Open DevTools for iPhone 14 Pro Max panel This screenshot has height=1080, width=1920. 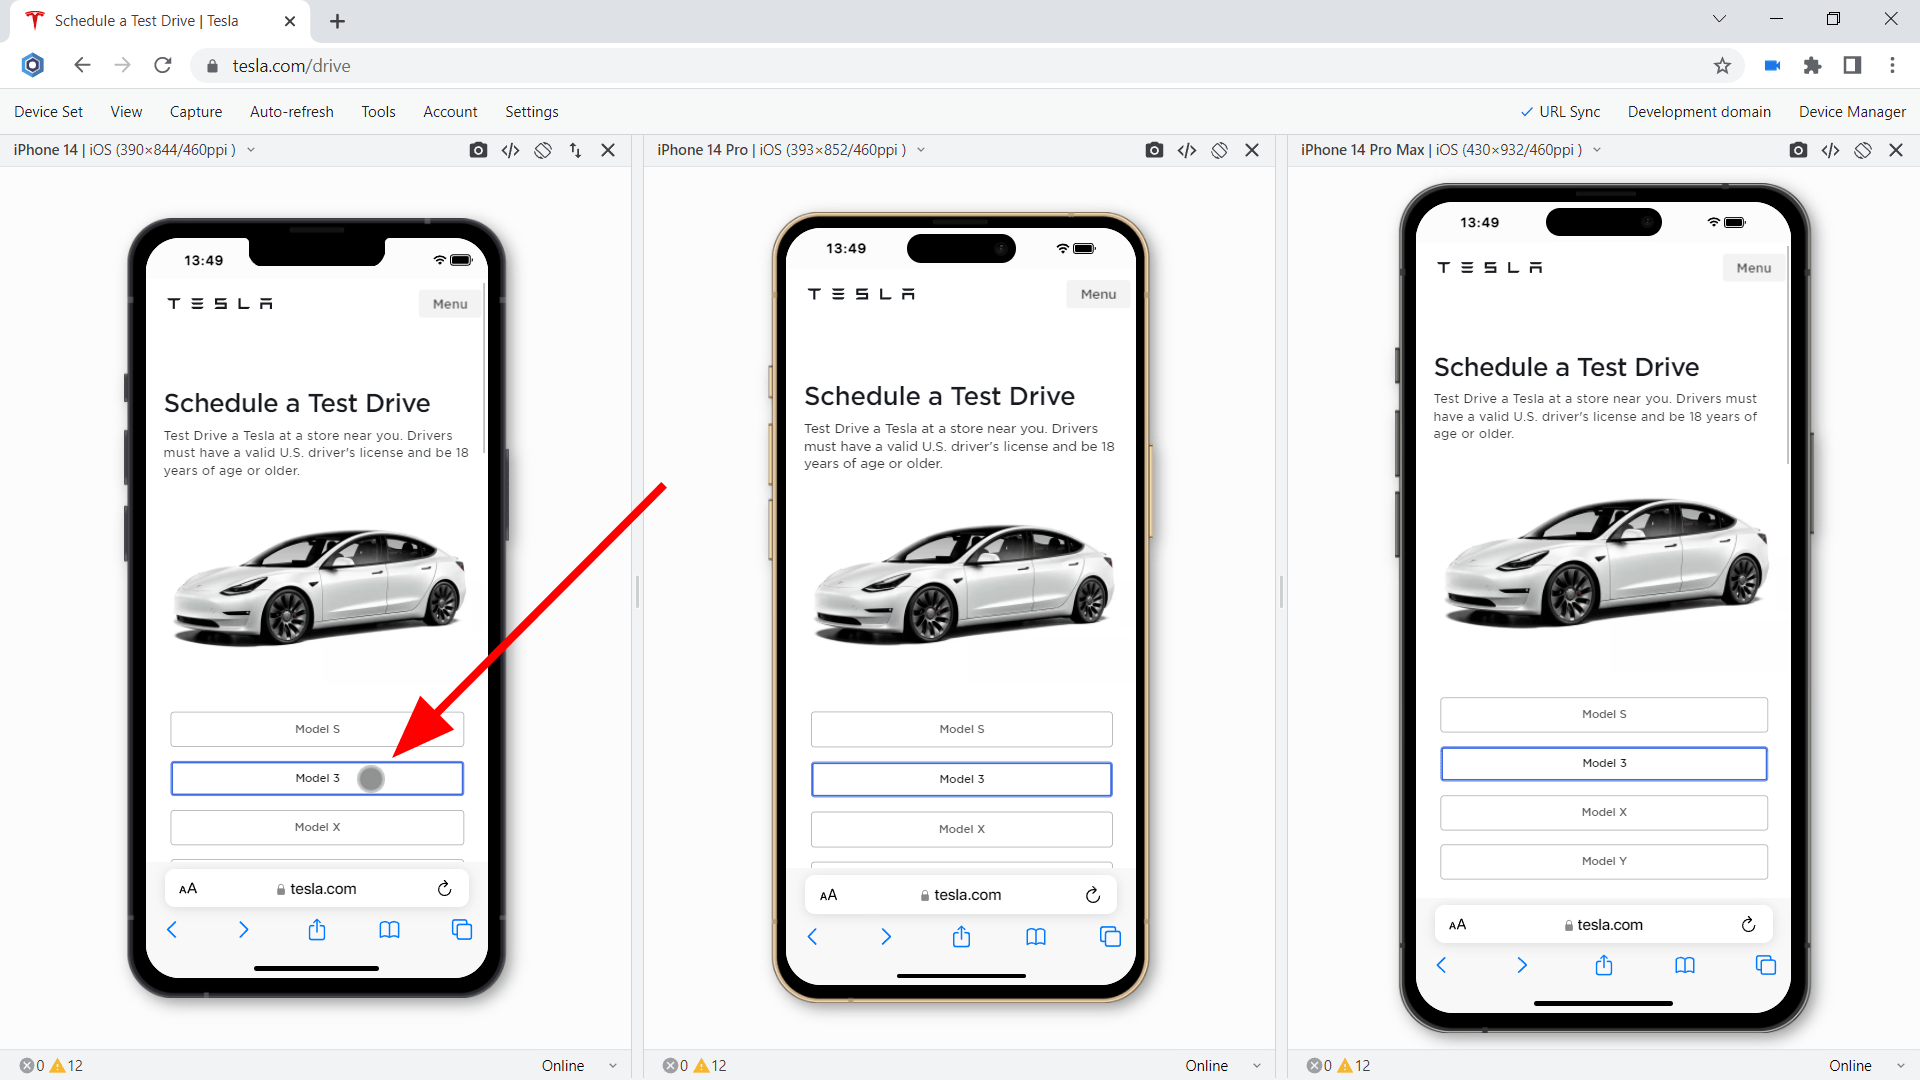1830,150
